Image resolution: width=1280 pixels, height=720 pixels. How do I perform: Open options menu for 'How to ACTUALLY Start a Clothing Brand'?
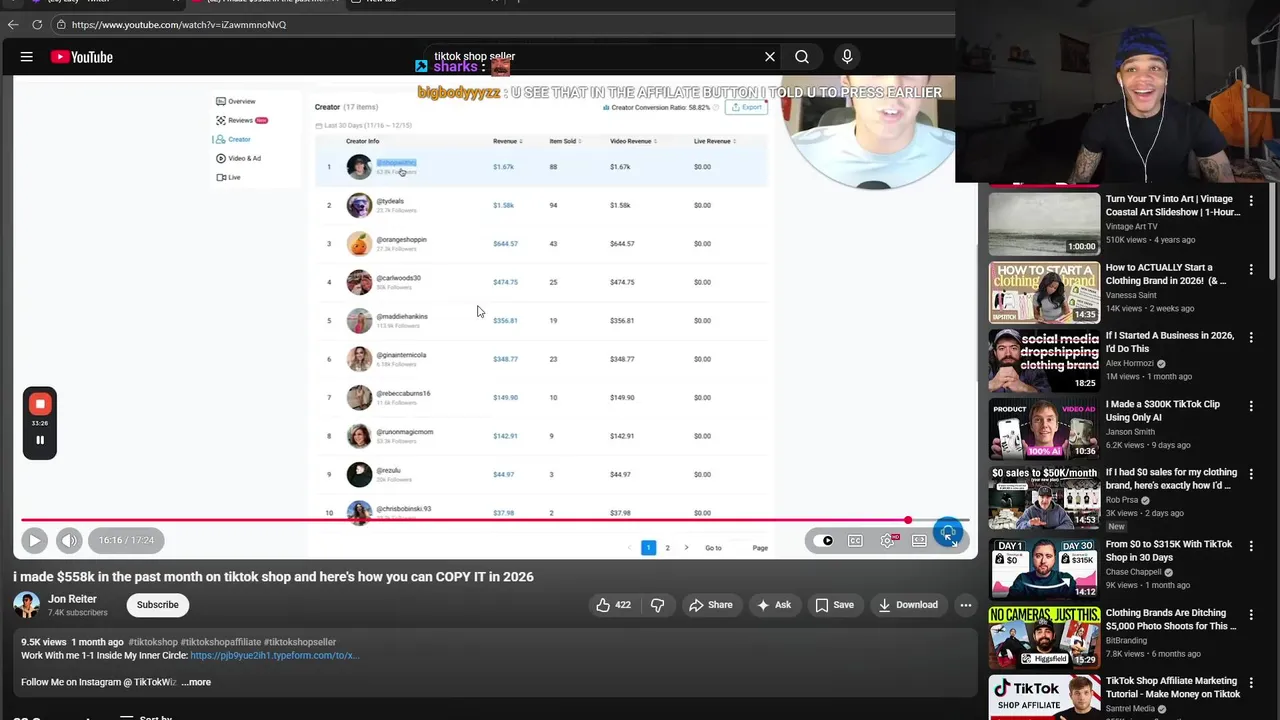pos(1251,269)
